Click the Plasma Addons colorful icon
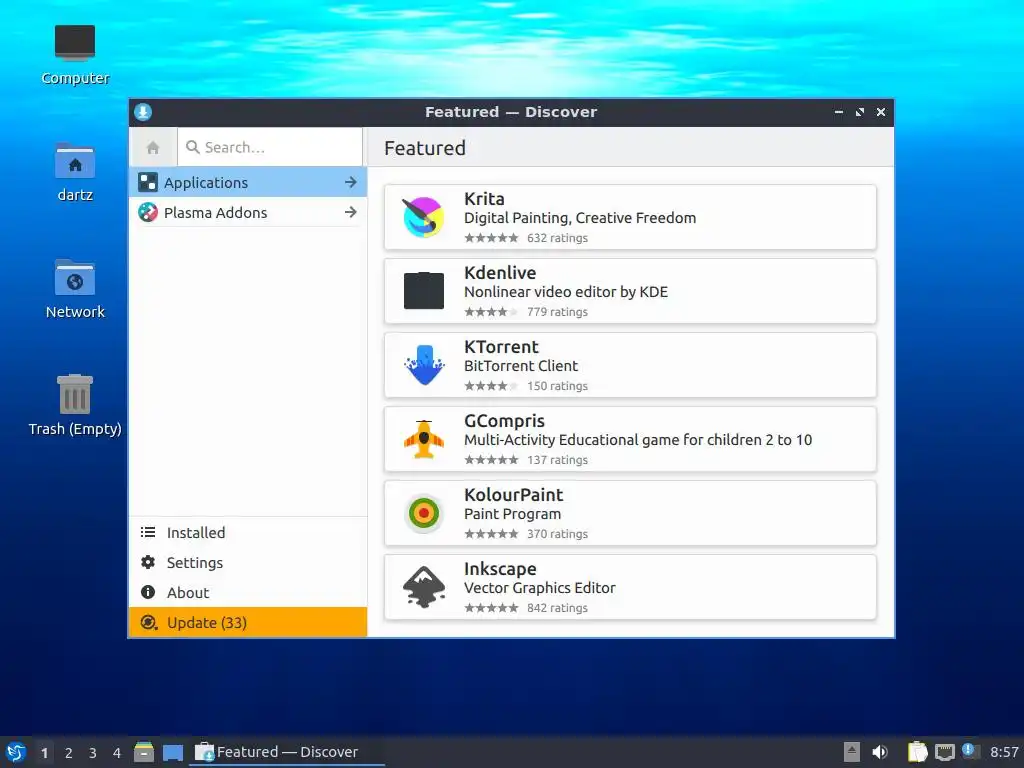Screen dimensions: 1024x768 148,212
